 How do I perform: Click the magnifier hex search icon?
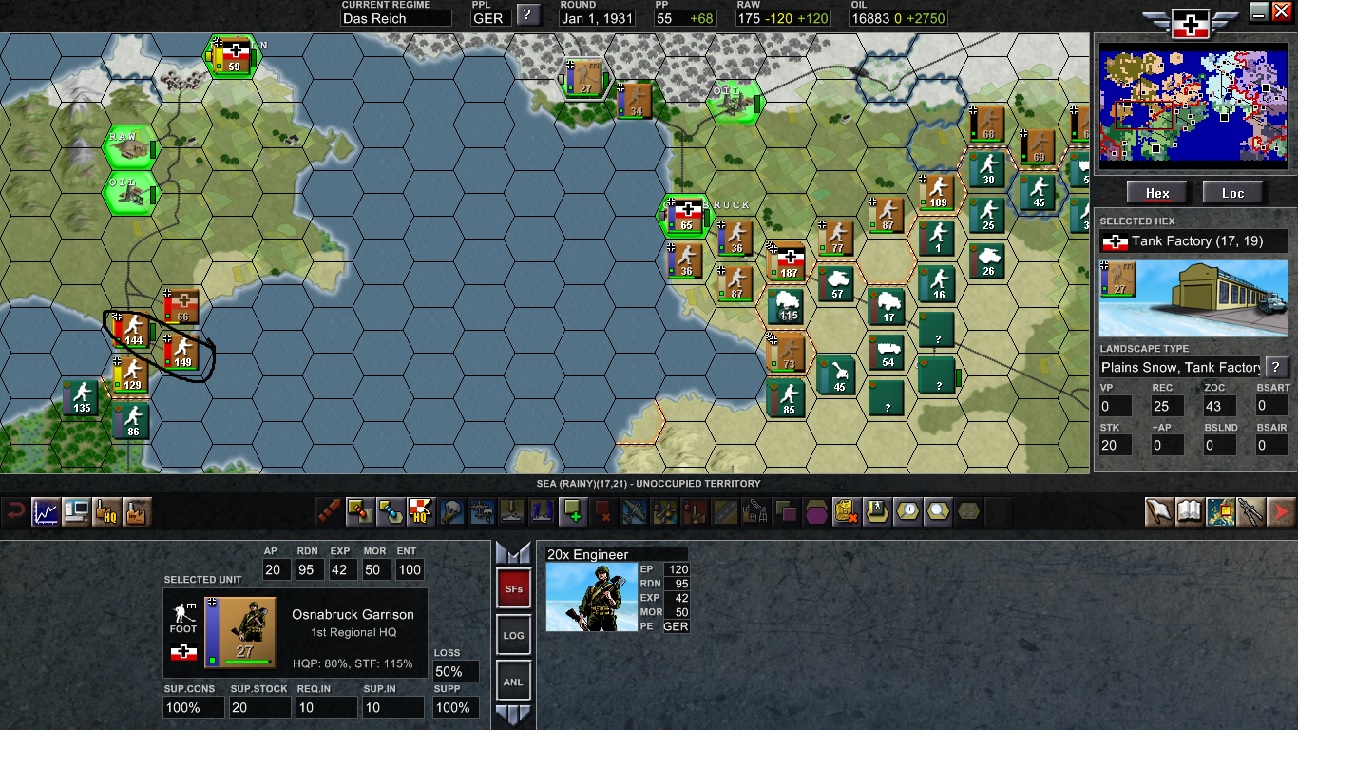tap(938, 513)
